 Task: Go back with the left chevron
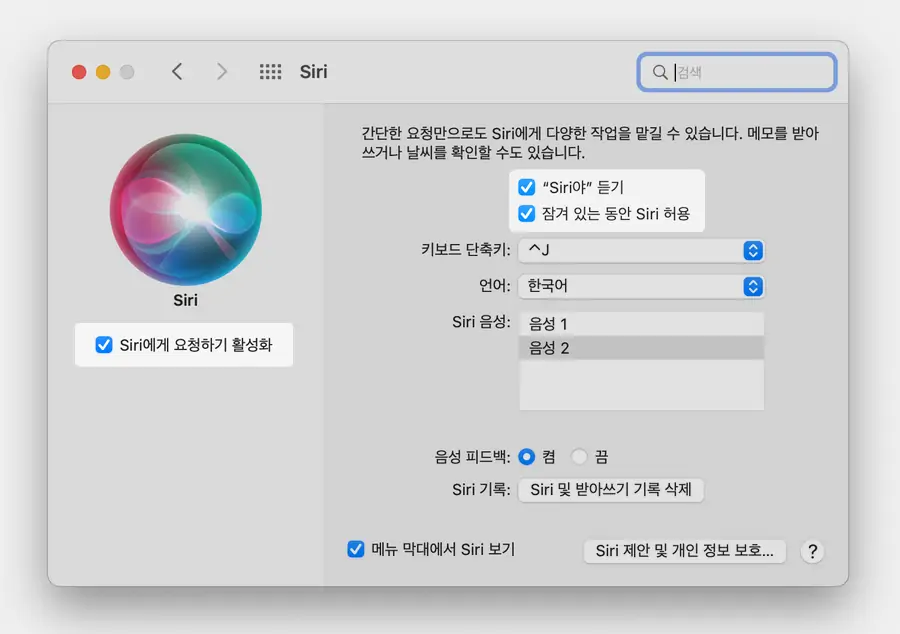(x=177, y=72)
